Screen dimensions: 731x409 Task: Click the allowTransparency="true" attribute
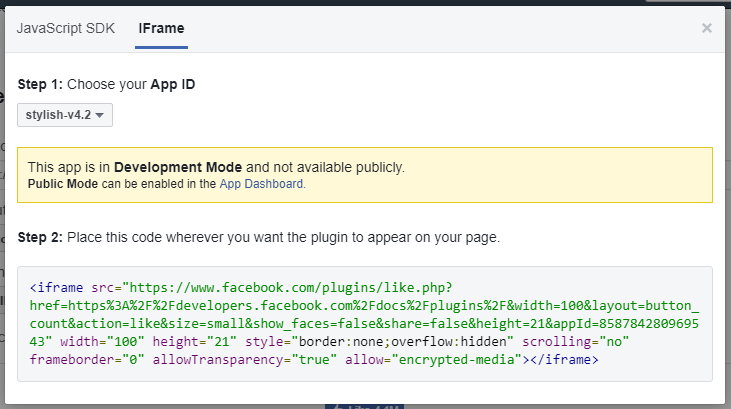(245, 360)
